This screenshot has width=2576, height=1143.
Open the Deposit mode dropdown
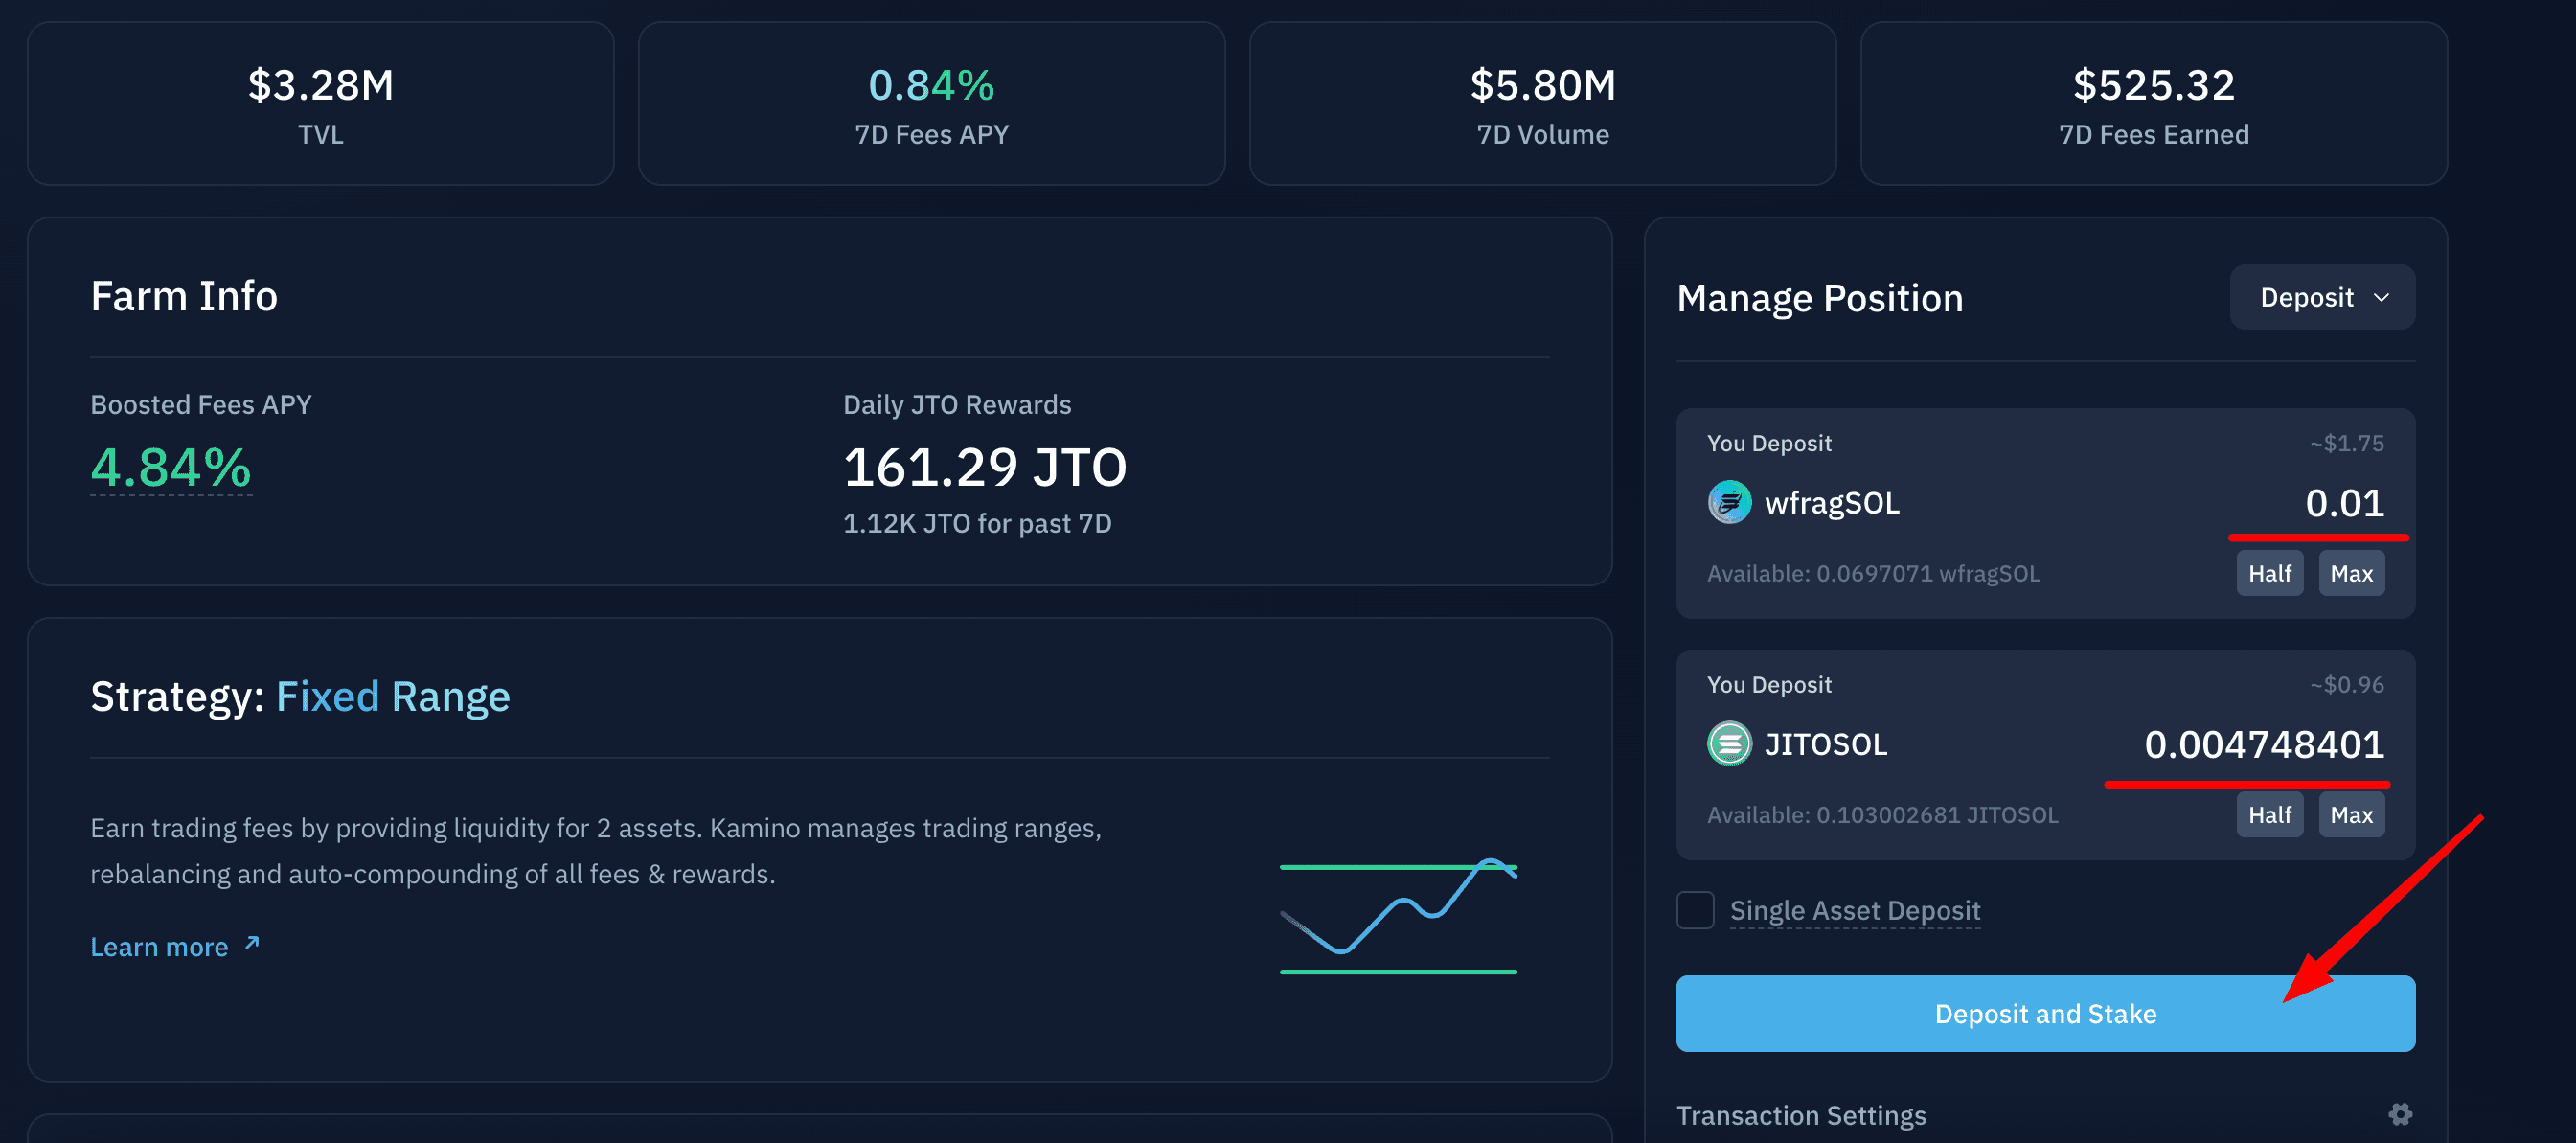point(2322,297)
